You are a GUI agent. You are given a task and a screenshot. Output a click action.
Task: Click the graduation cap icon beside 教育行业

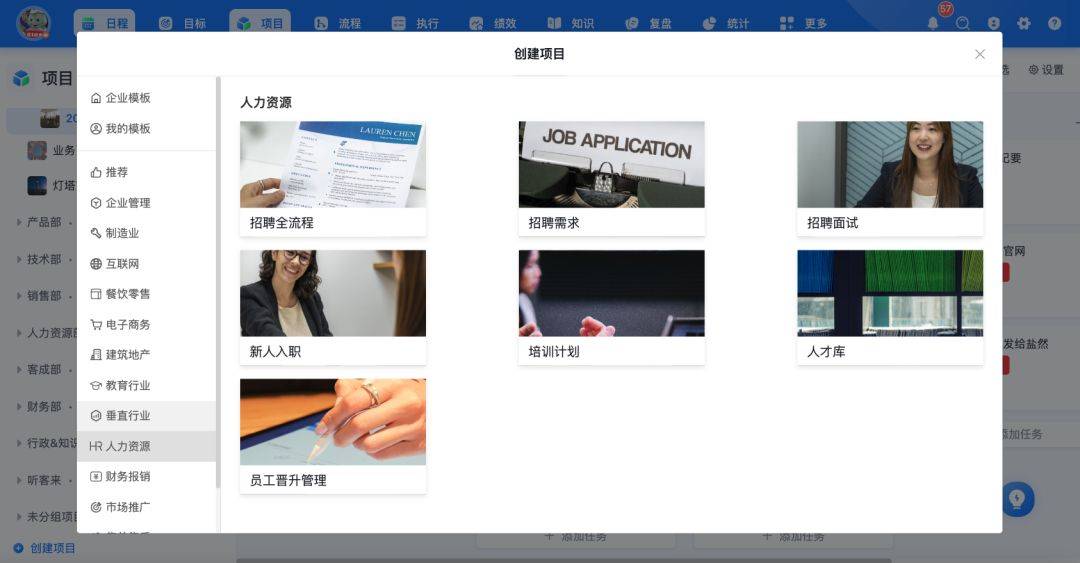click(96, 385)
